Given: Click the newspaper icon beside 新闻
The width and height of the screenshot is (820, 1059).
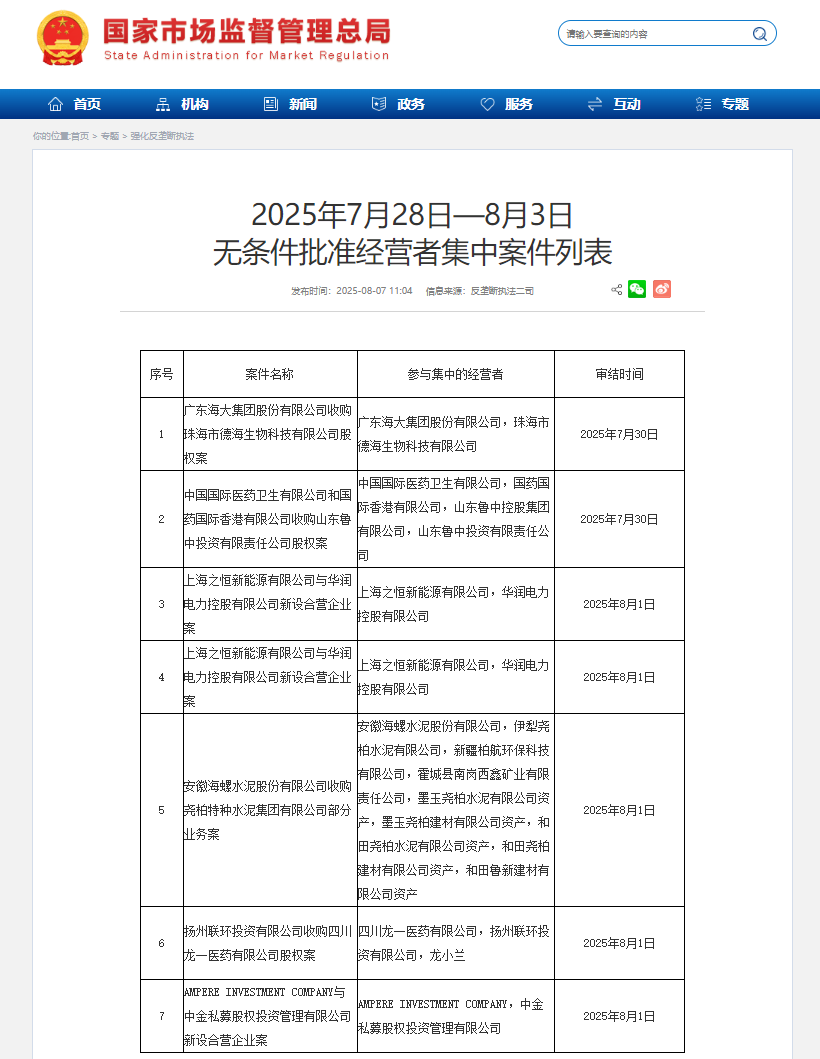Looking at the screenshot, I should tap(271, 104).
